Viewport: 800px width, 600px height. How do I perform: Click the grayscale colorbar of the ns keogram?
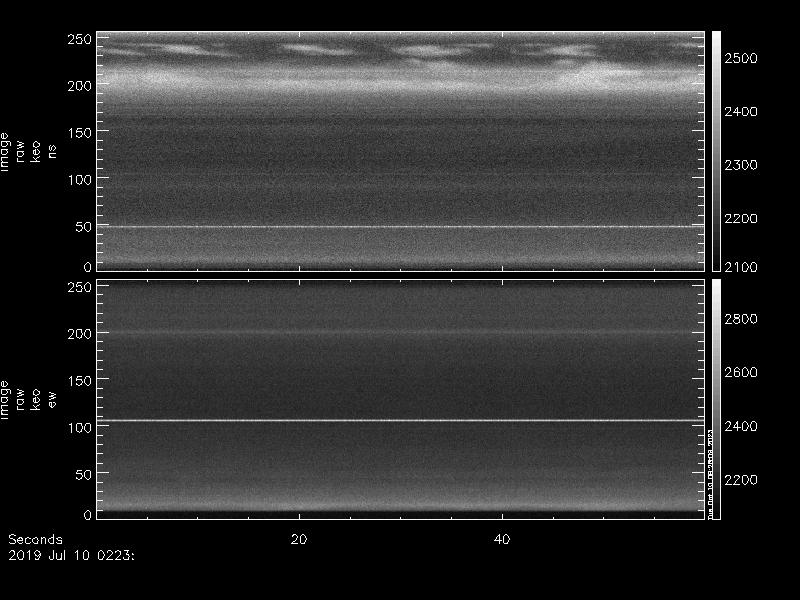coord(716,152)
